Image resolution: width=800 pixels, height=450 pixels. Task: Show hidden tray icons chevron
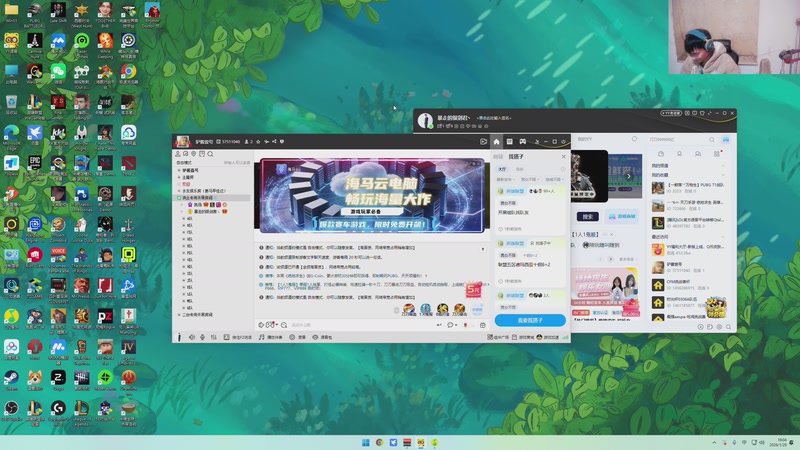pyautogui.click(x=714, y=442)
